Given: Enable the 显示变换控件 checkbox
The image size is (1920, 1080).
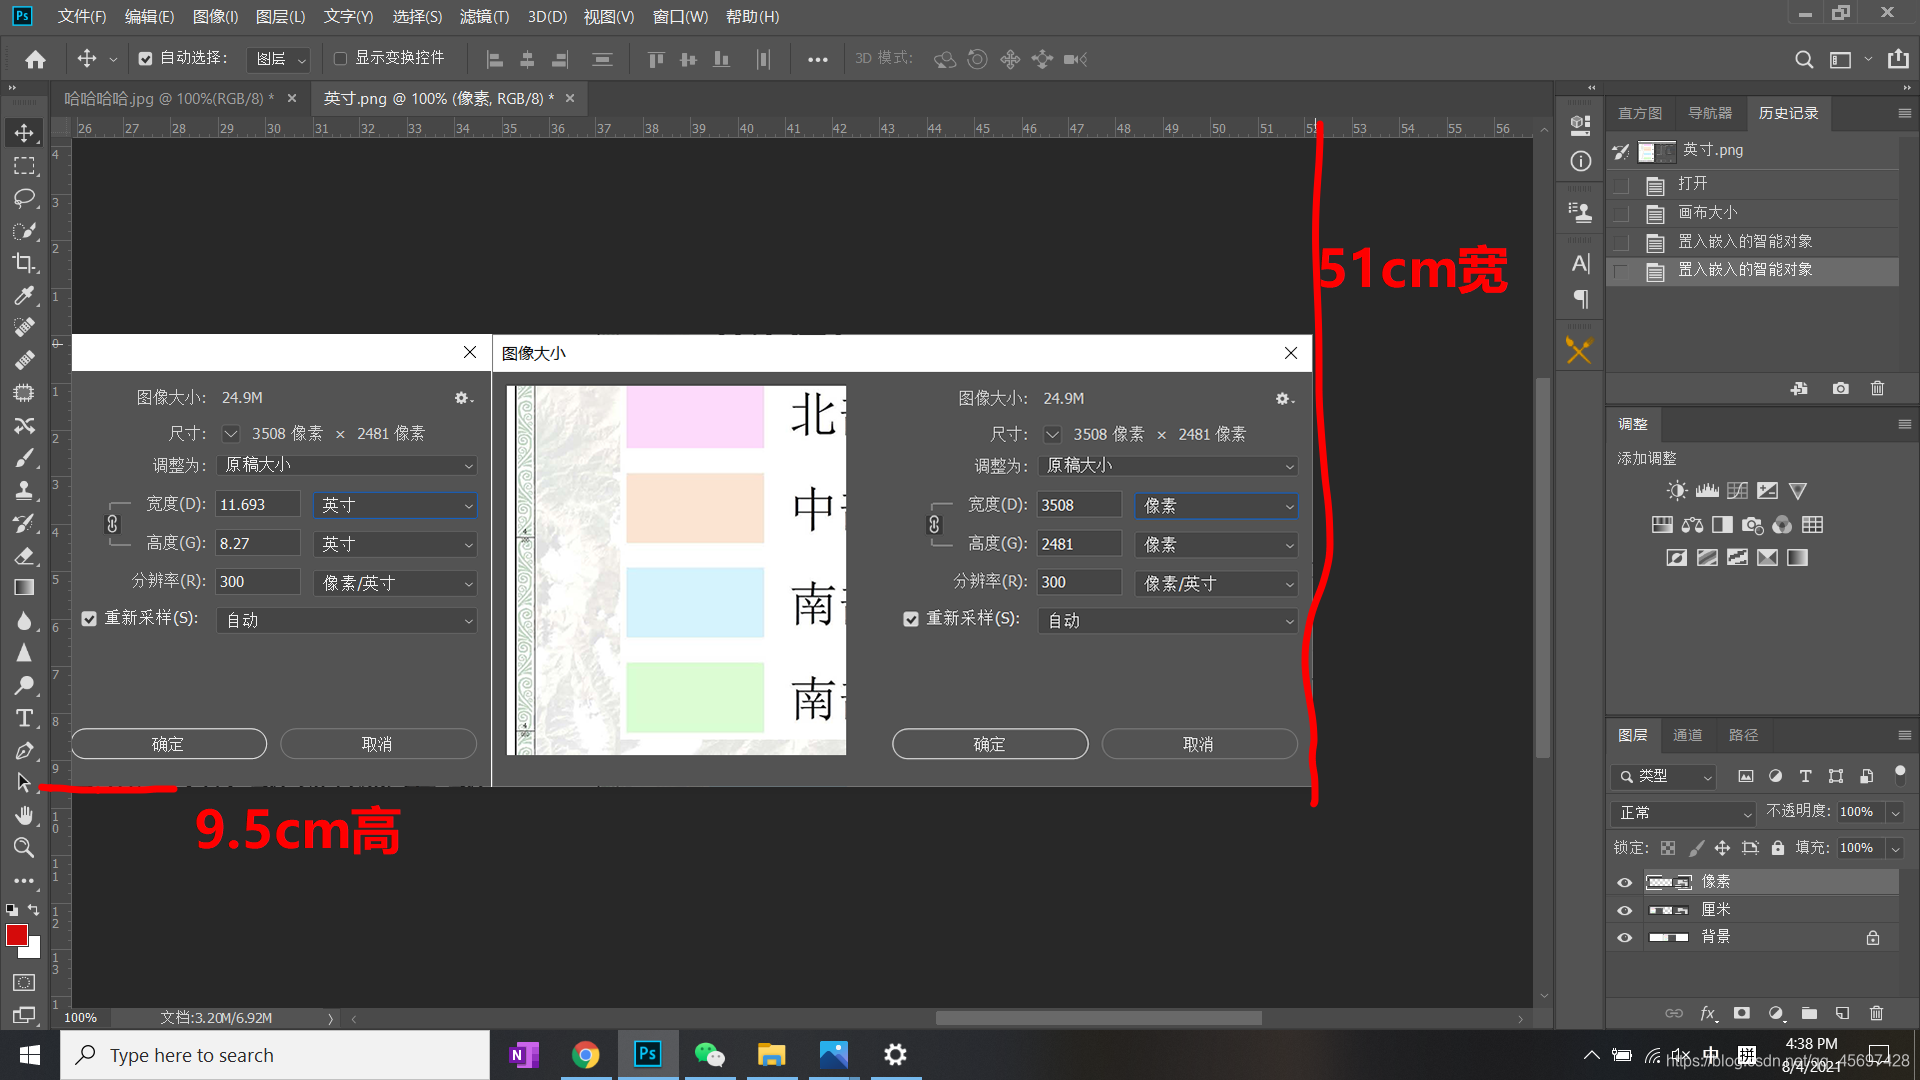Looking at the screenshot, I should (x=340, y=59).
